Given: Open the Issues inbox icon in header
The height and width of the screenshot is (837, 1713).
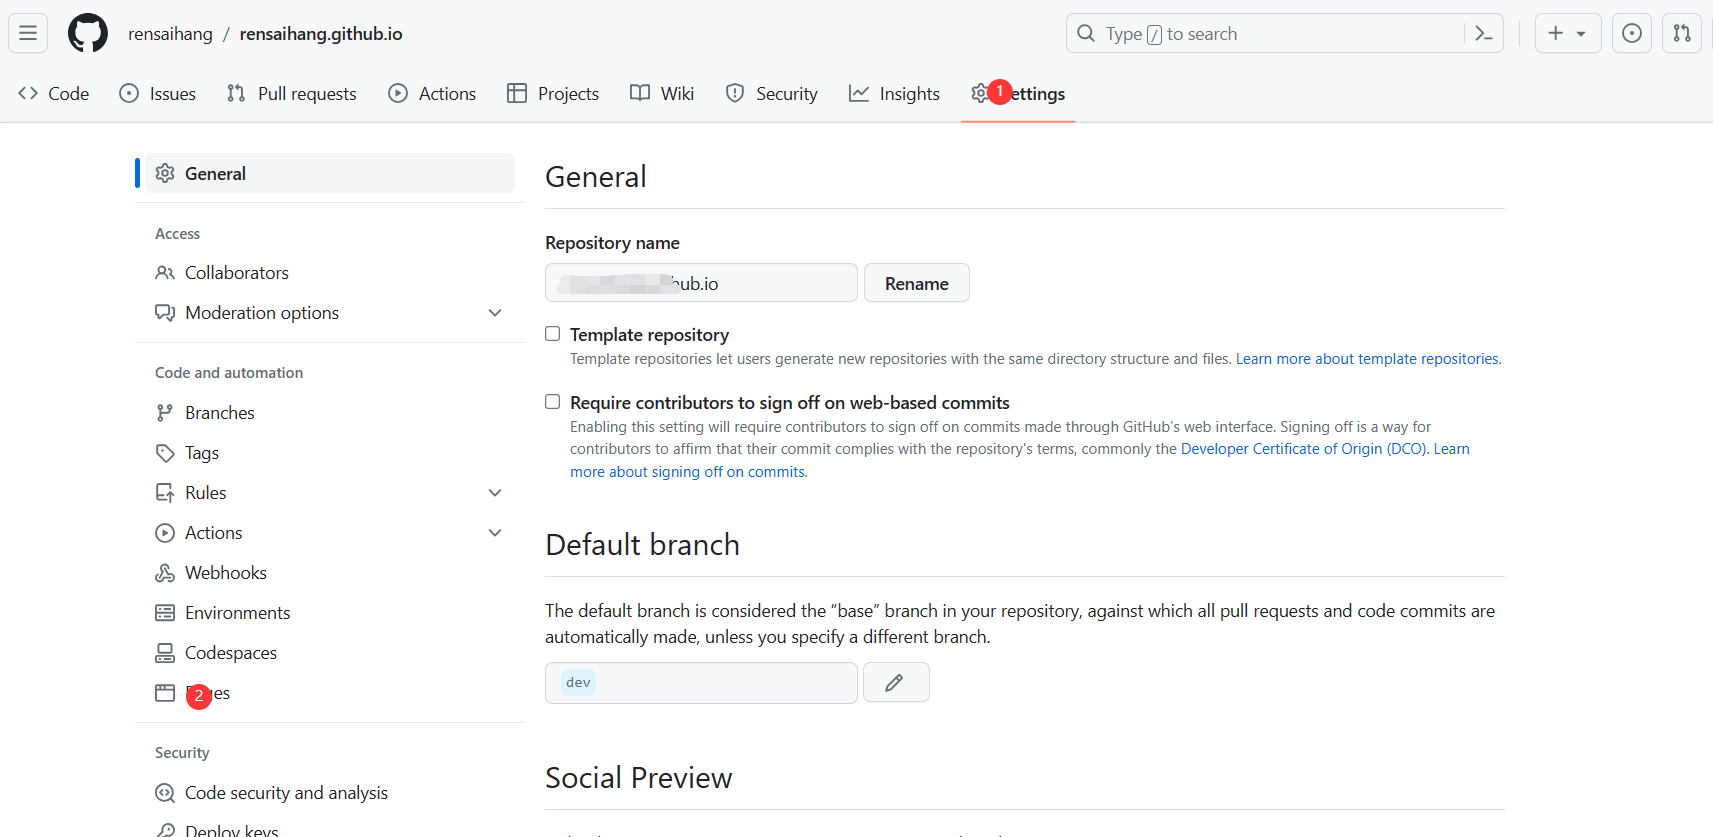Looking at the screenshot, I should 1632,33.
